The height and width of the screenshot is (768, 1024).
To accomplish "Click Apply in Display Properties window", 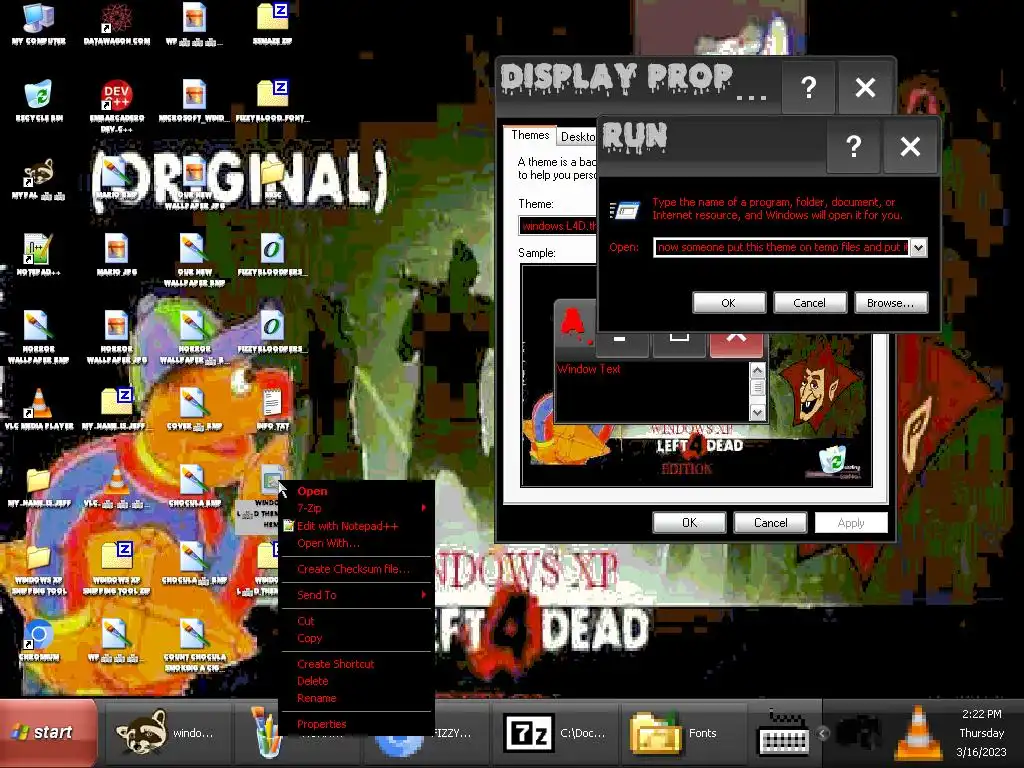I will [851, 522].
